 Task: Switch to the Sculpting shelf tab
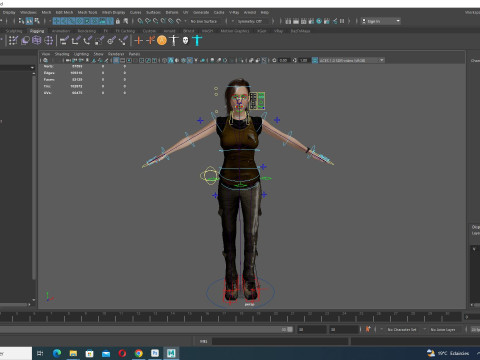pos(14,31)
